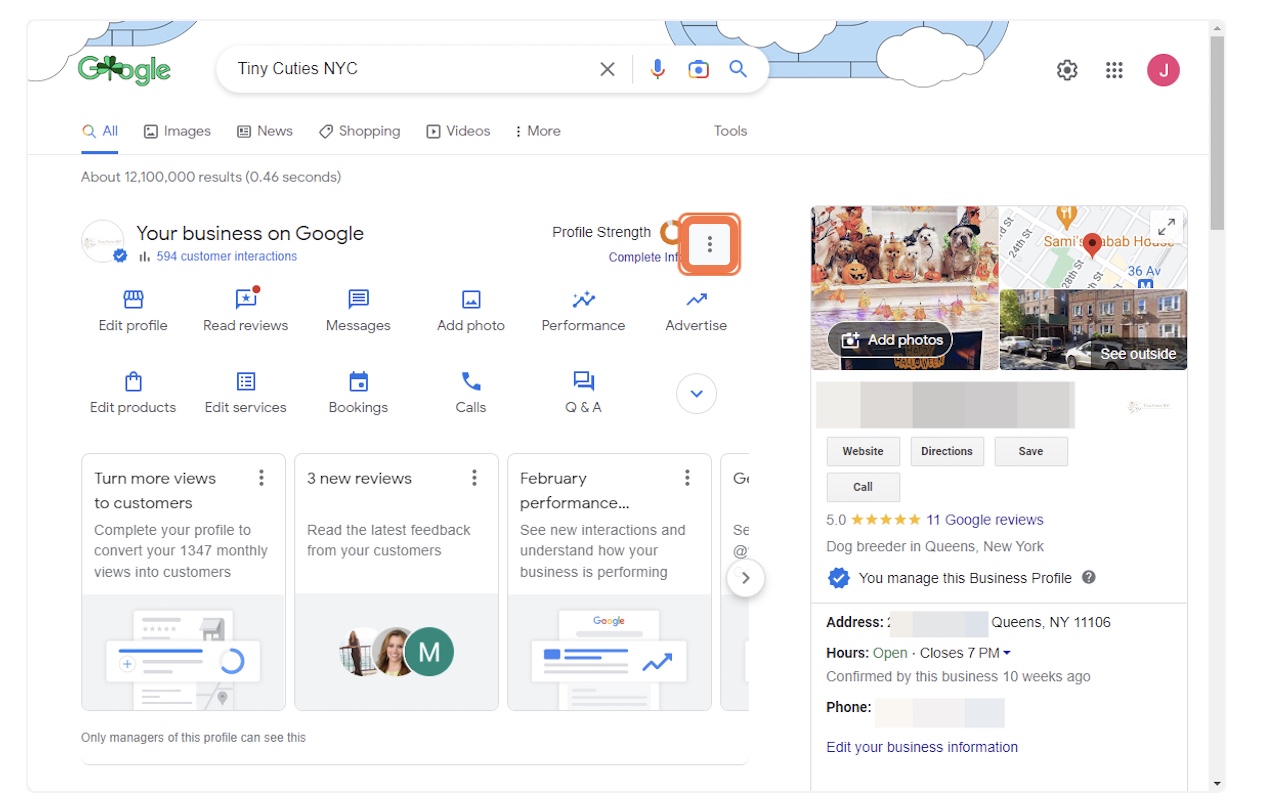Click the Save button
The width and height of the screenshot is (1270, 802).
coord(1031,452)
